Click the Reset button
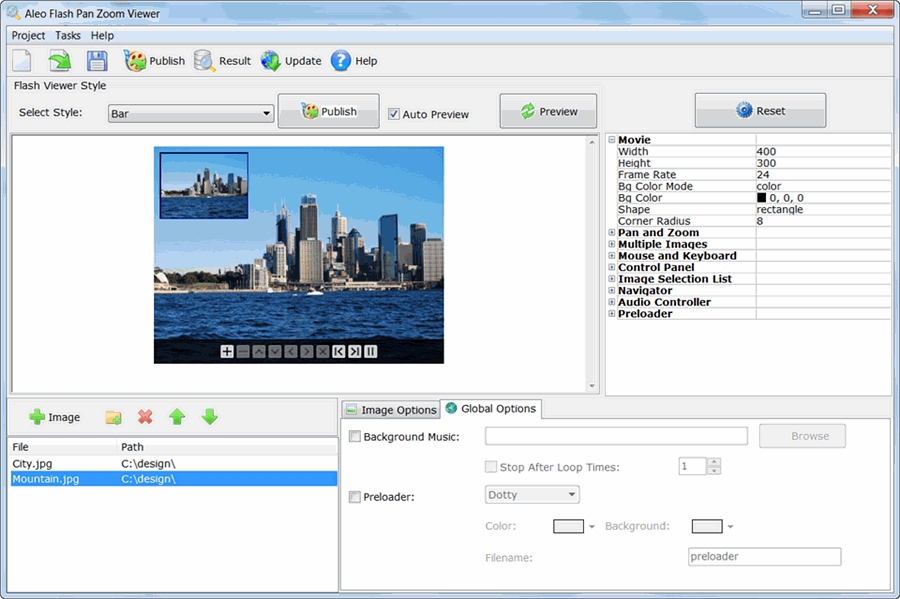This screenshot has width=900, height=599. click(x=760, y=111)
